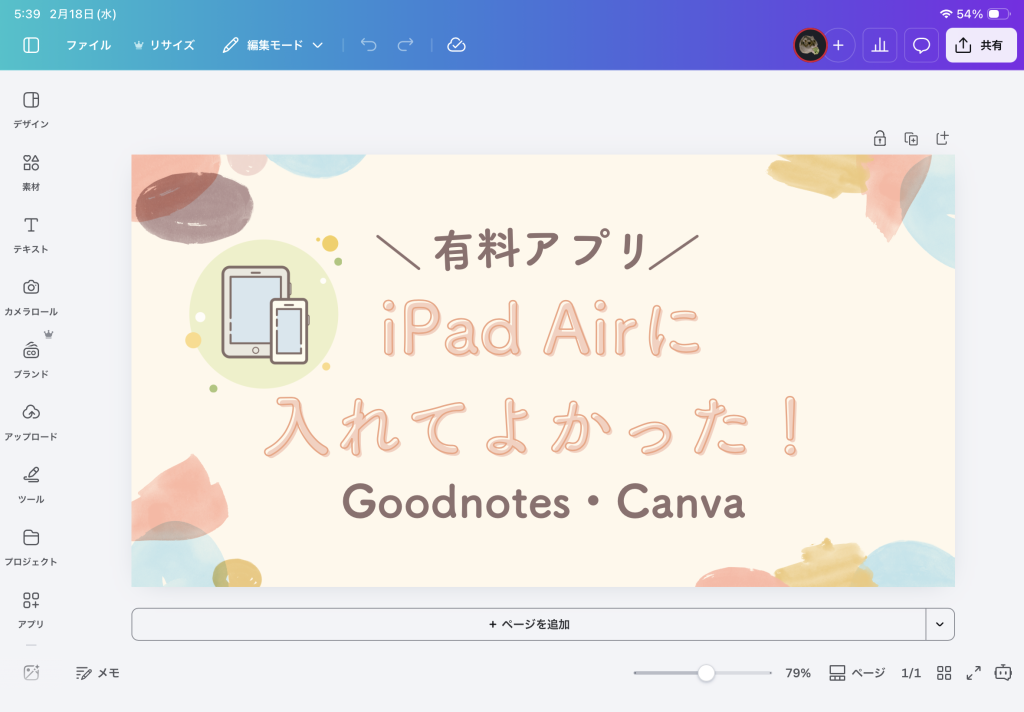This screenshot has width=1024, height=712.
Task: Open the 79% zoom level menu
Action: click(797, 673)
